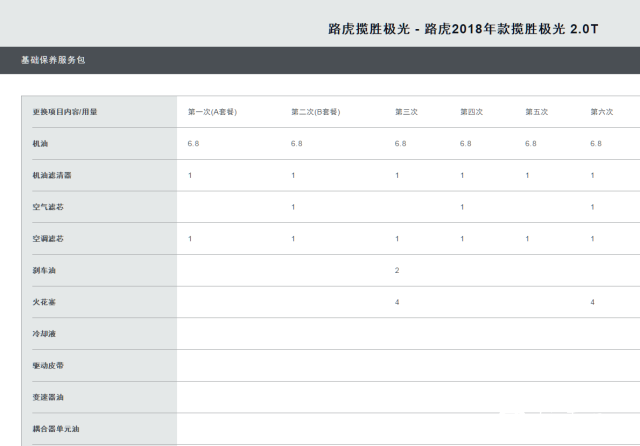Click the 第三次 column header
This screenshot has height=446, width=640.
click(405, 112)
